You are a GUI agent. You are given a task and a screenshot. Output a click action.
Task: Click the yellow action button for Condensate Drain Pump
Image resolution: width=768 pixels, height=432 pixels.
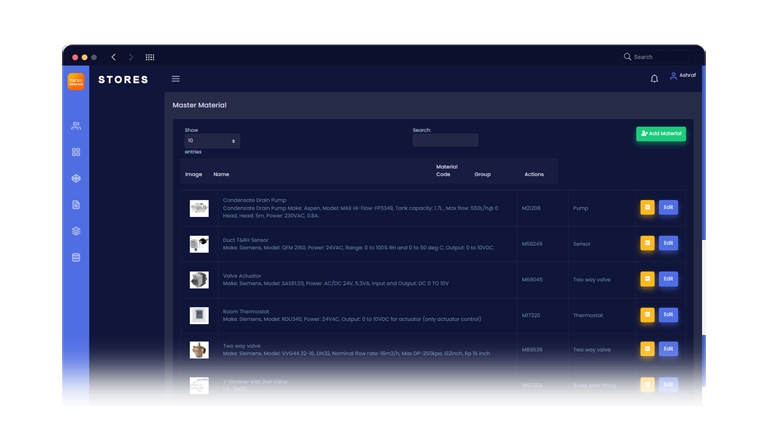click(647, 208)
